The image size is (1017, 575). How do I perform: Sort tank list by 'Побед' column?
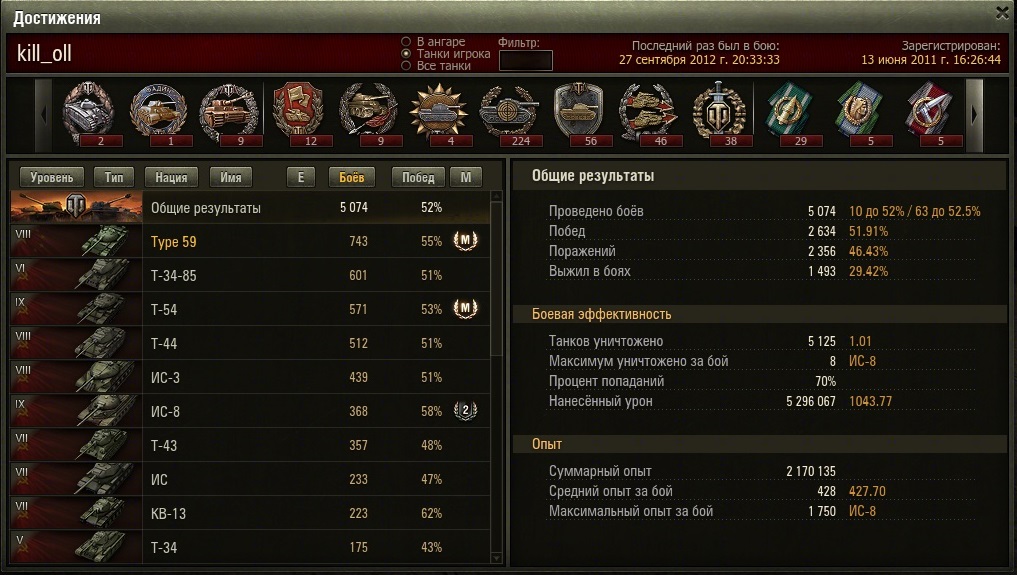(418, 177)
